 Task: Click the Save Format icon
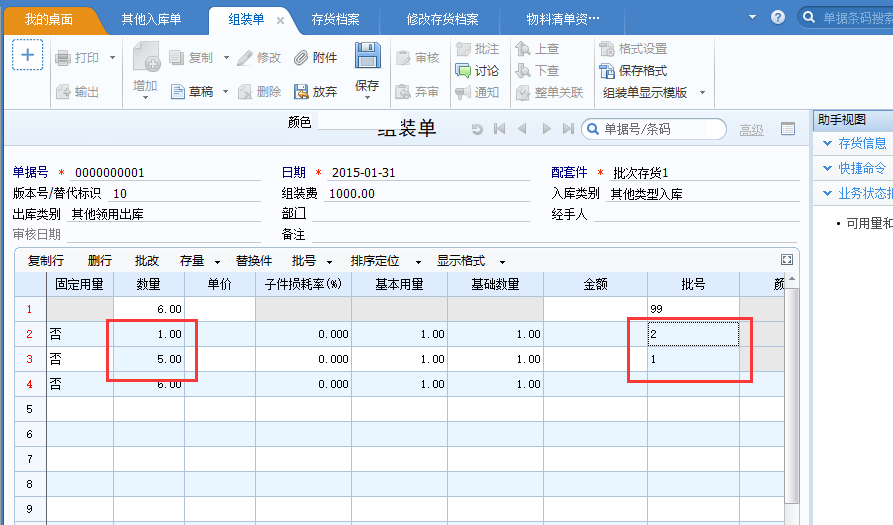tap(607, 71)
